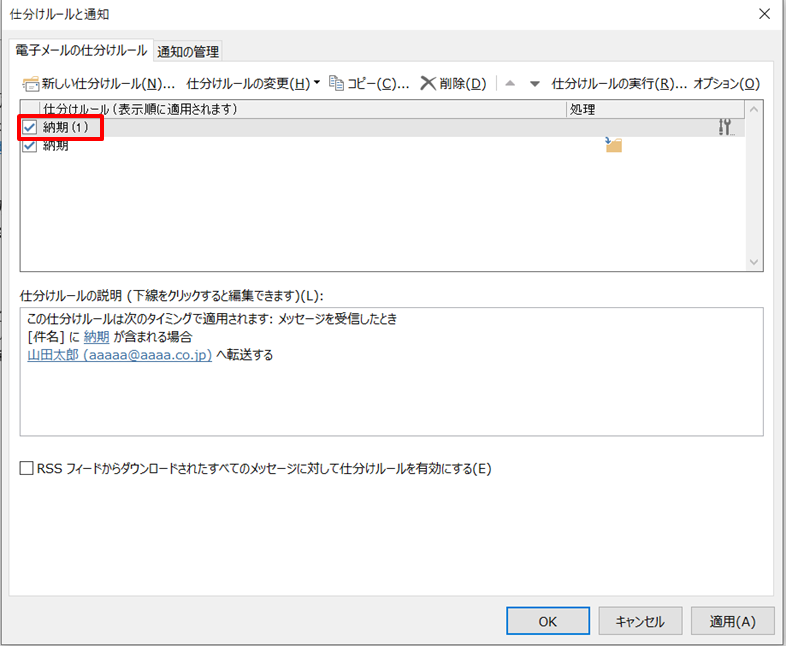Open オプション(O) settings

pos(727,84)
